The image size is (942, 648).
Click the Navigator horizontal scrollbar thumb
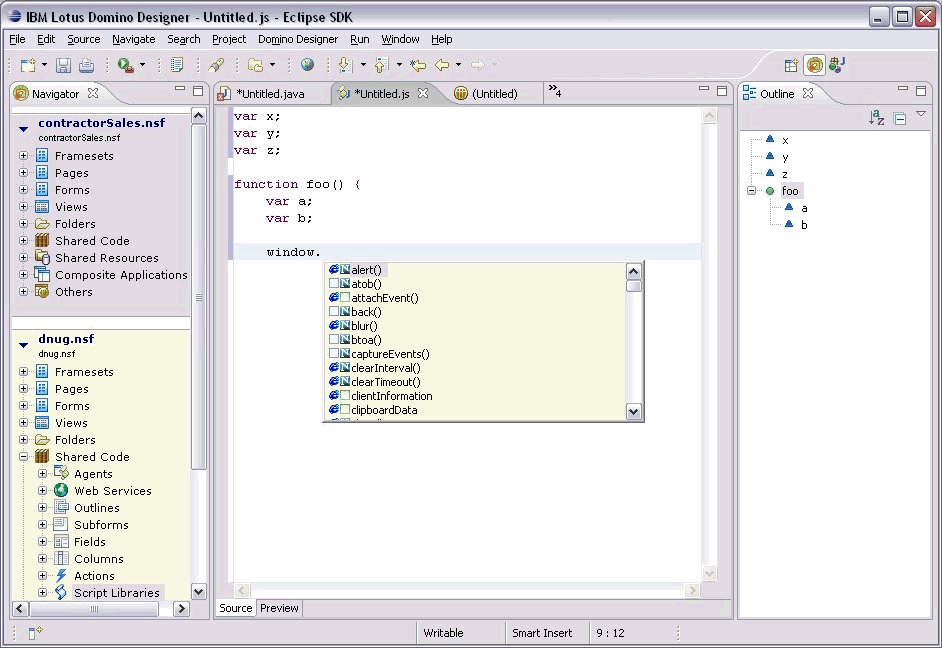(x=94, y=609)
